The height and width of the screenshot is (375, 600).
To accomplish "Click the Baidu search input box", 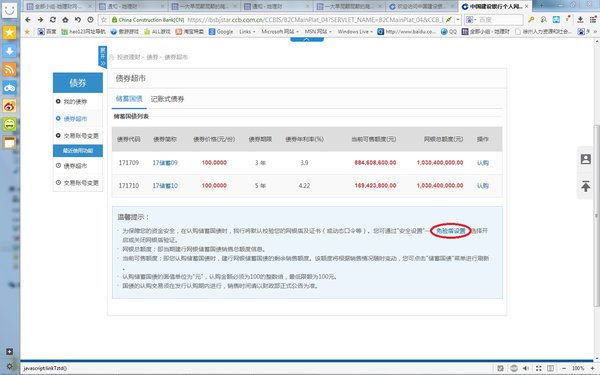I will click(x=501, y=20).
